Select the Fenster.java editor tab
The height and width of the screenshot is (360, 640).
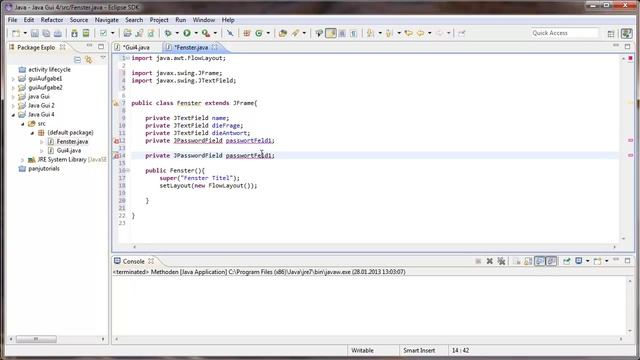[191, 48]
